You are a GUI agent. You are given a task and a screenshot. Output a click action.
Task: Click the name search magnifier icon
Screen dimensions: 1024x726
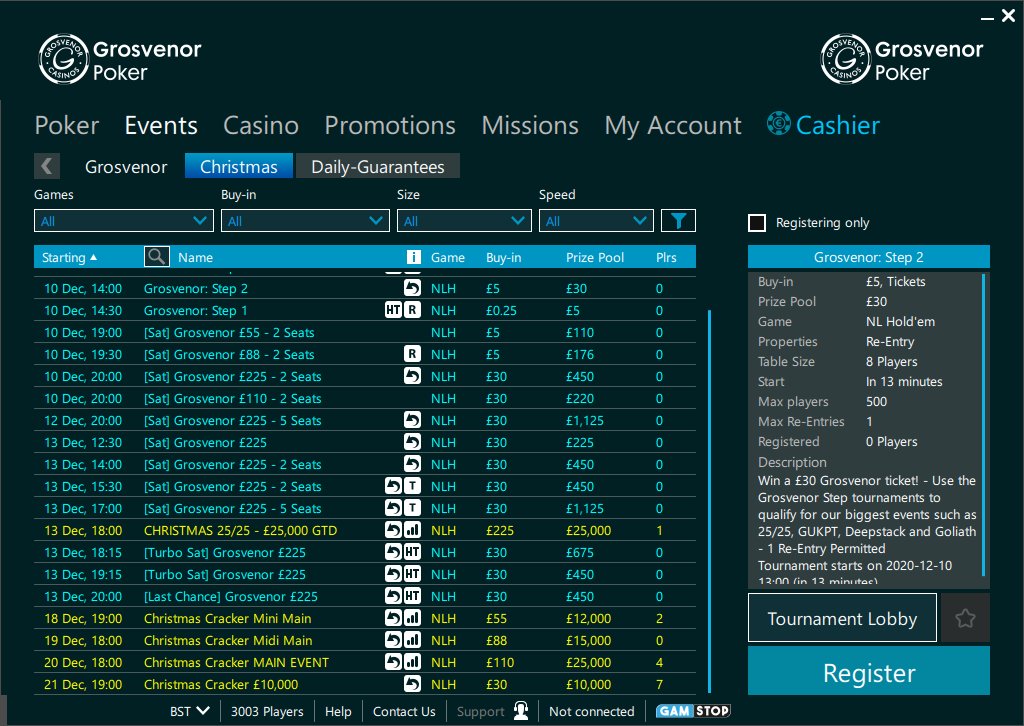tap(157, 257)
